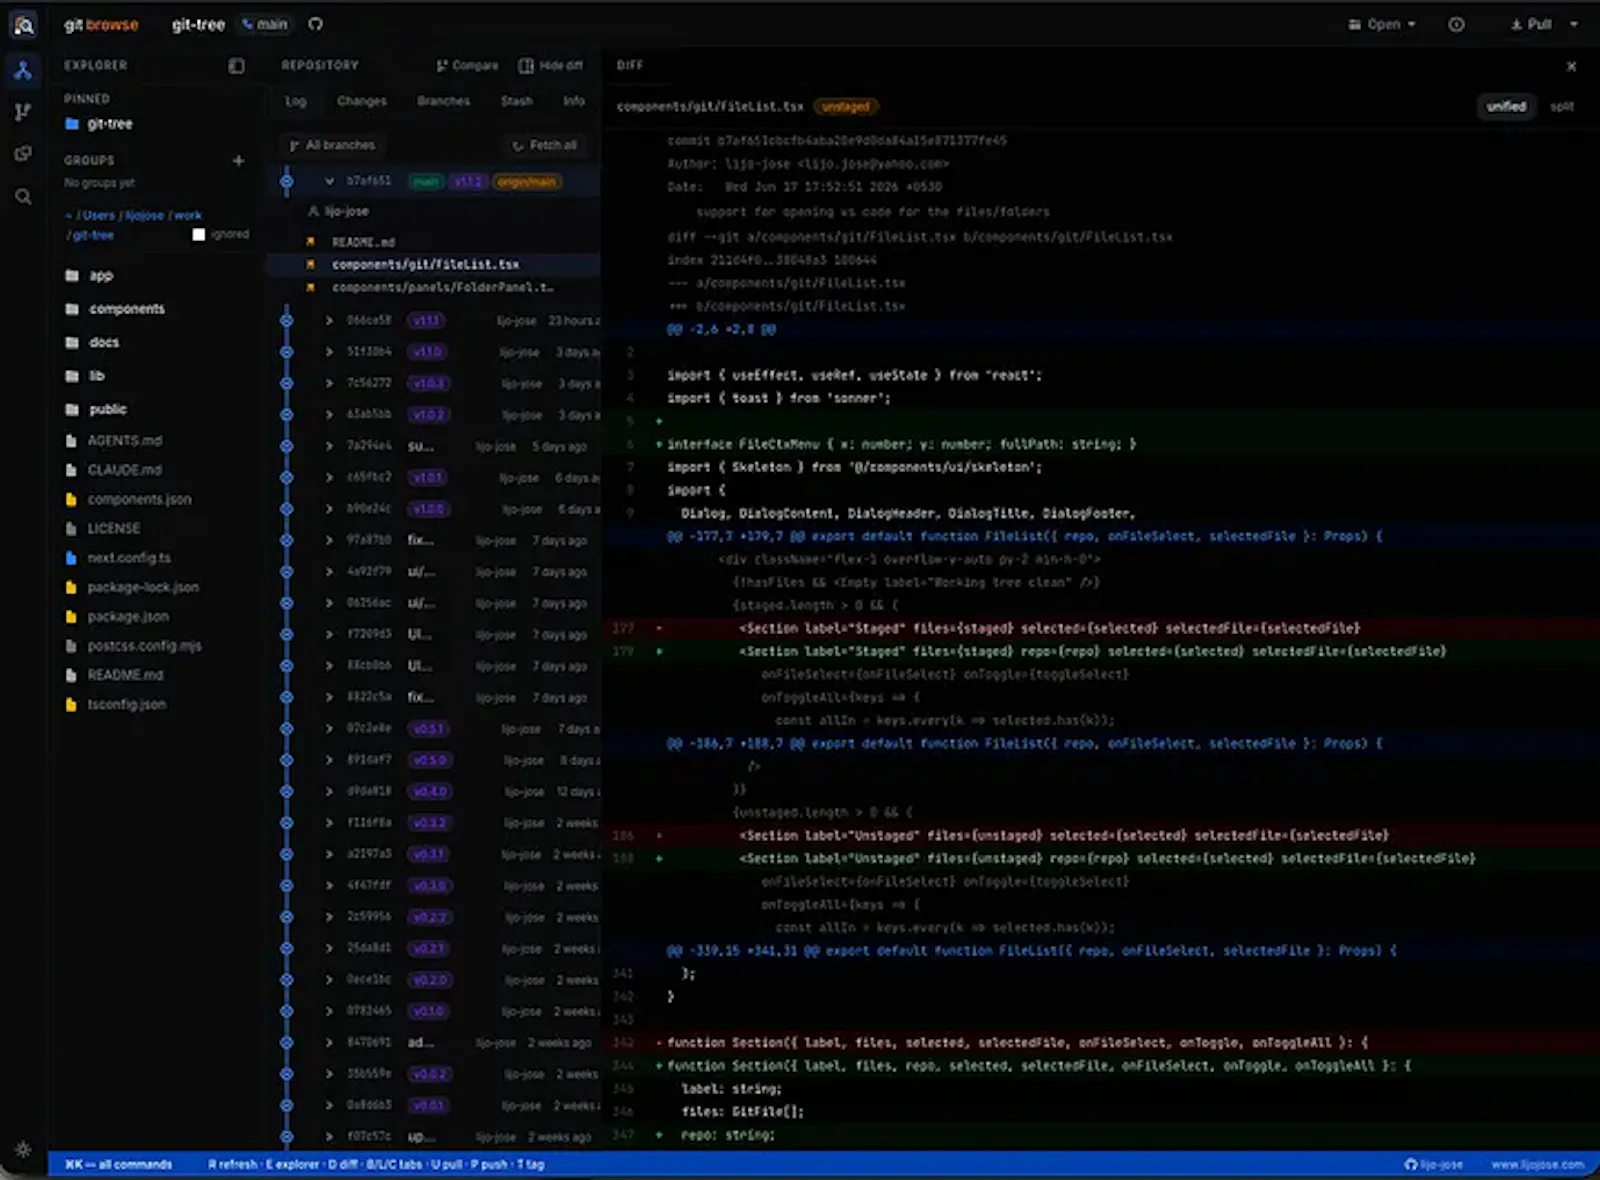
Task: Click the first @@ -2,6 +2,8 @@ hunk header
Action: (x=721, y=329)
